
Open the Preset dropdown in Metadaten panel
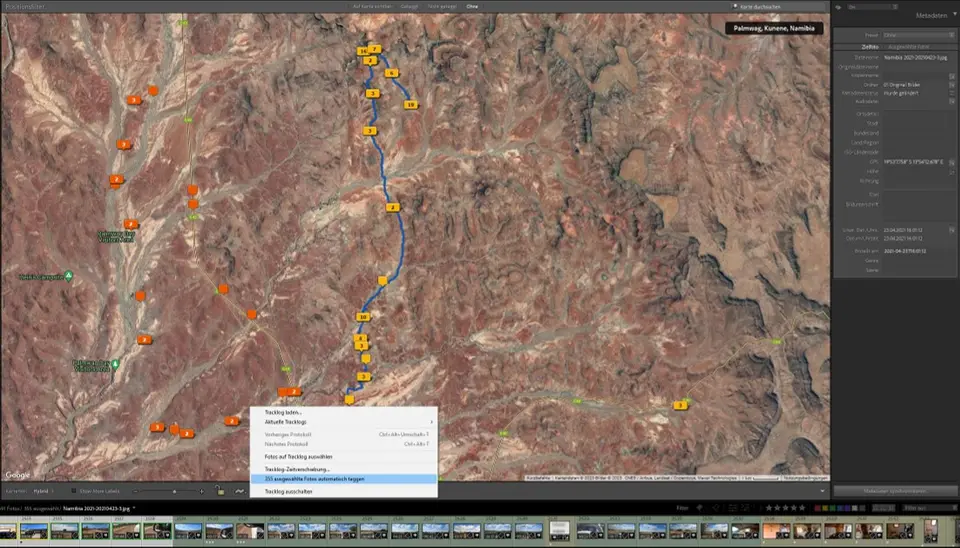point(917,35)
